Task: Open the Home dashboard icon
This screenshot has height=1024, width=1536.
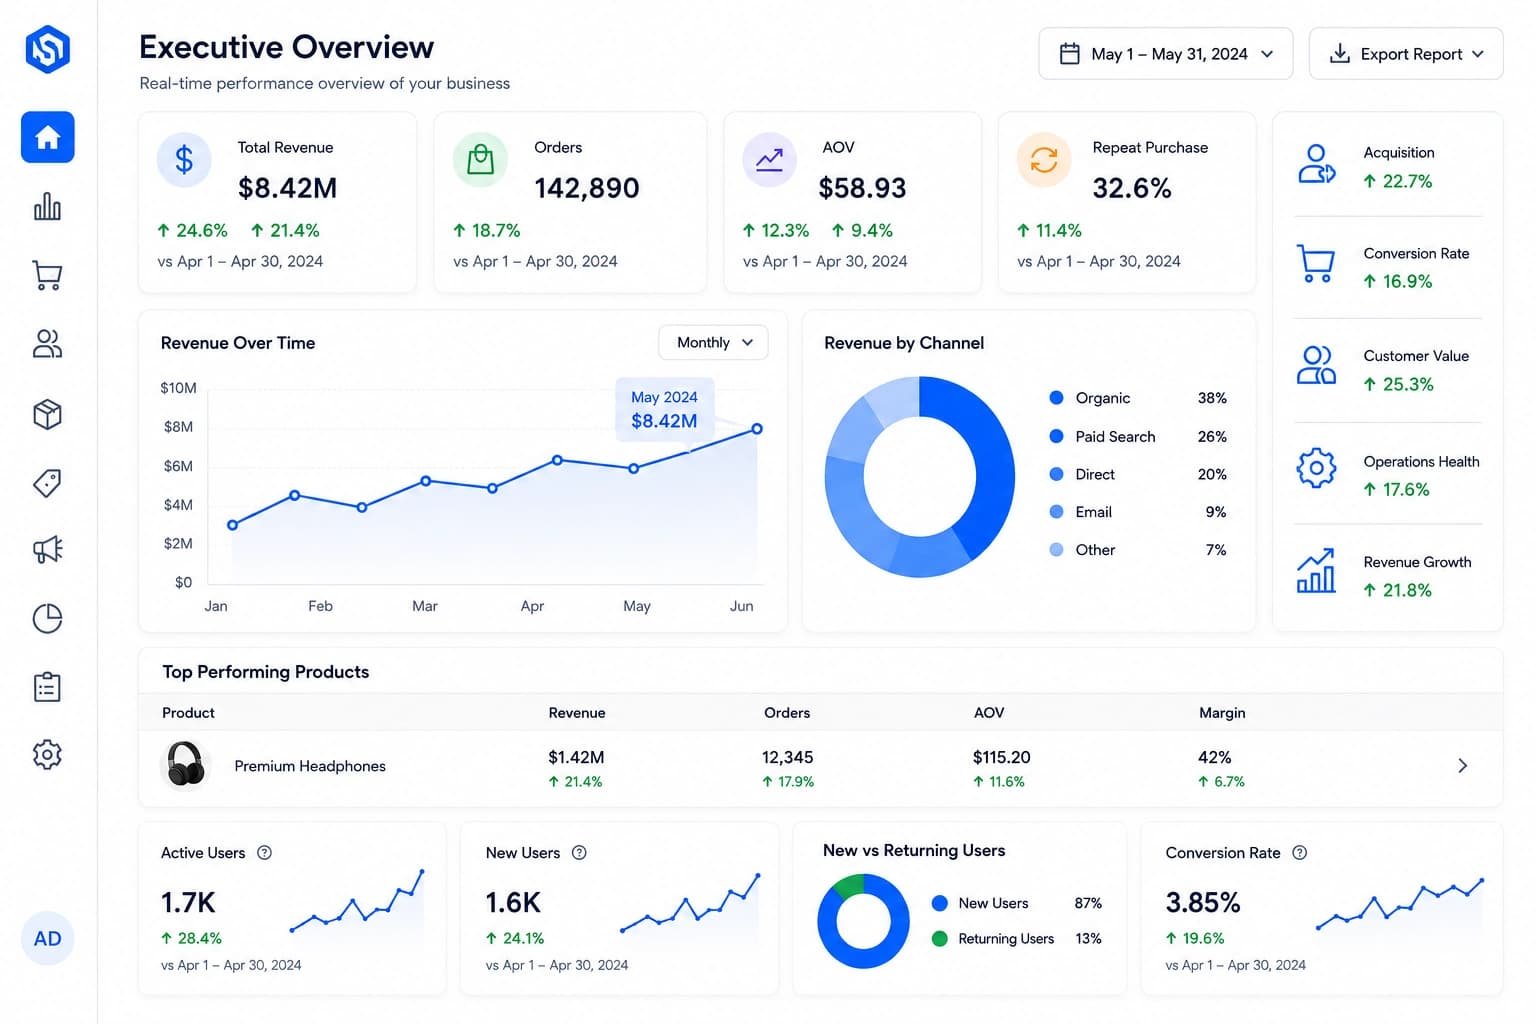Action: [47, 137]
